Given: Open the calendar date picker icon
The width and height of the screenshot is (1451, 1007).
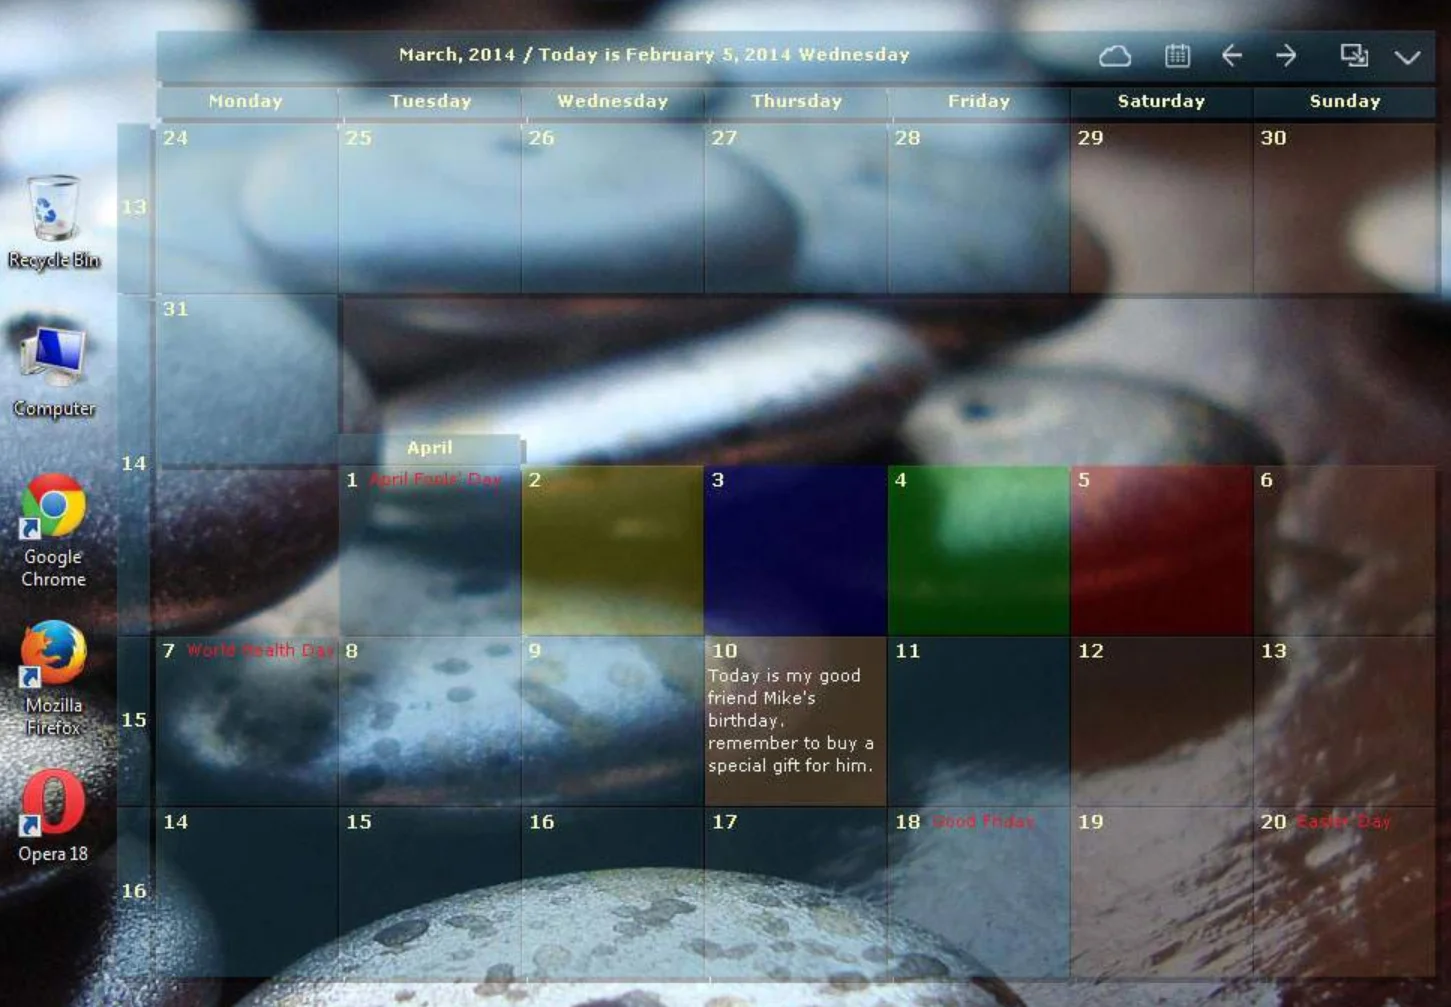Looking at the screenshot, I should (x=1178, y=56).
